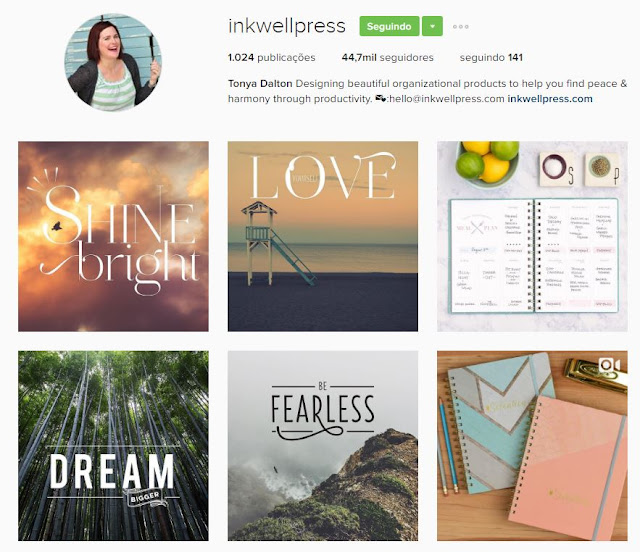The width and height of the screenshot is (640, 552).
Task: View the 44,7mil seguidores list
Action: 387,58
